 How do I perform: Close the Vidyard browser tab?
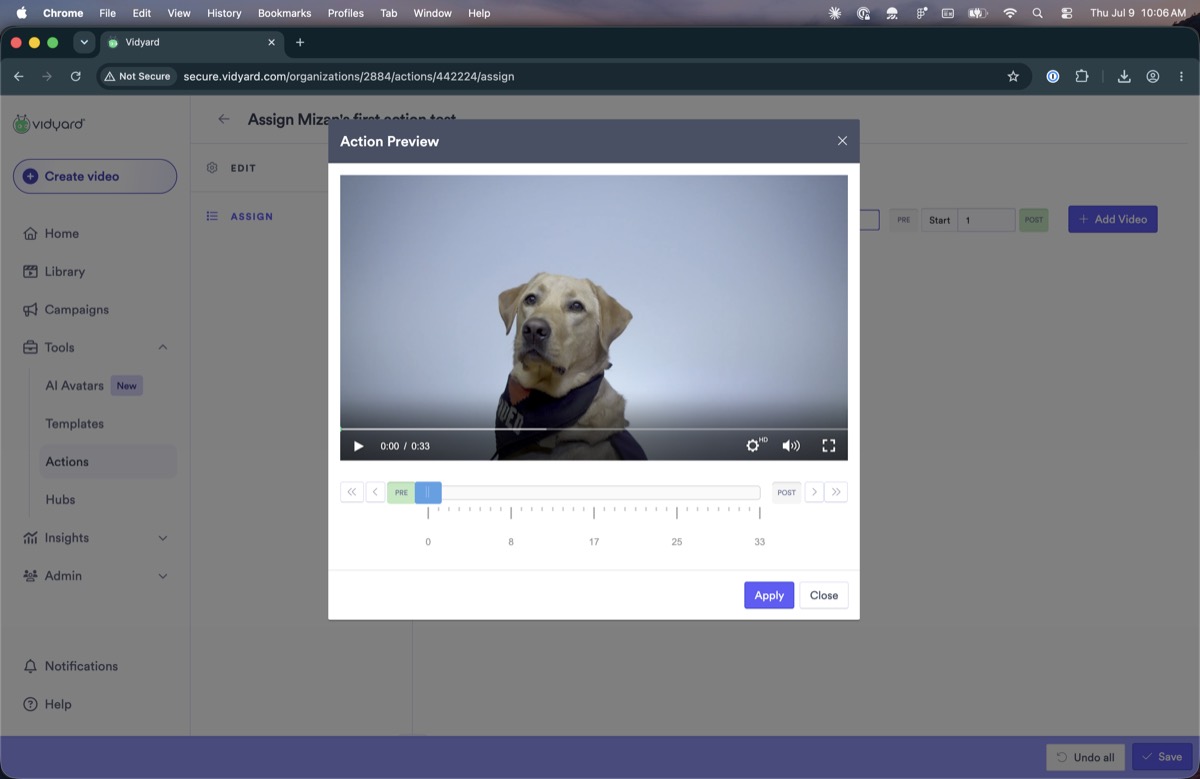tap(272, 42)
